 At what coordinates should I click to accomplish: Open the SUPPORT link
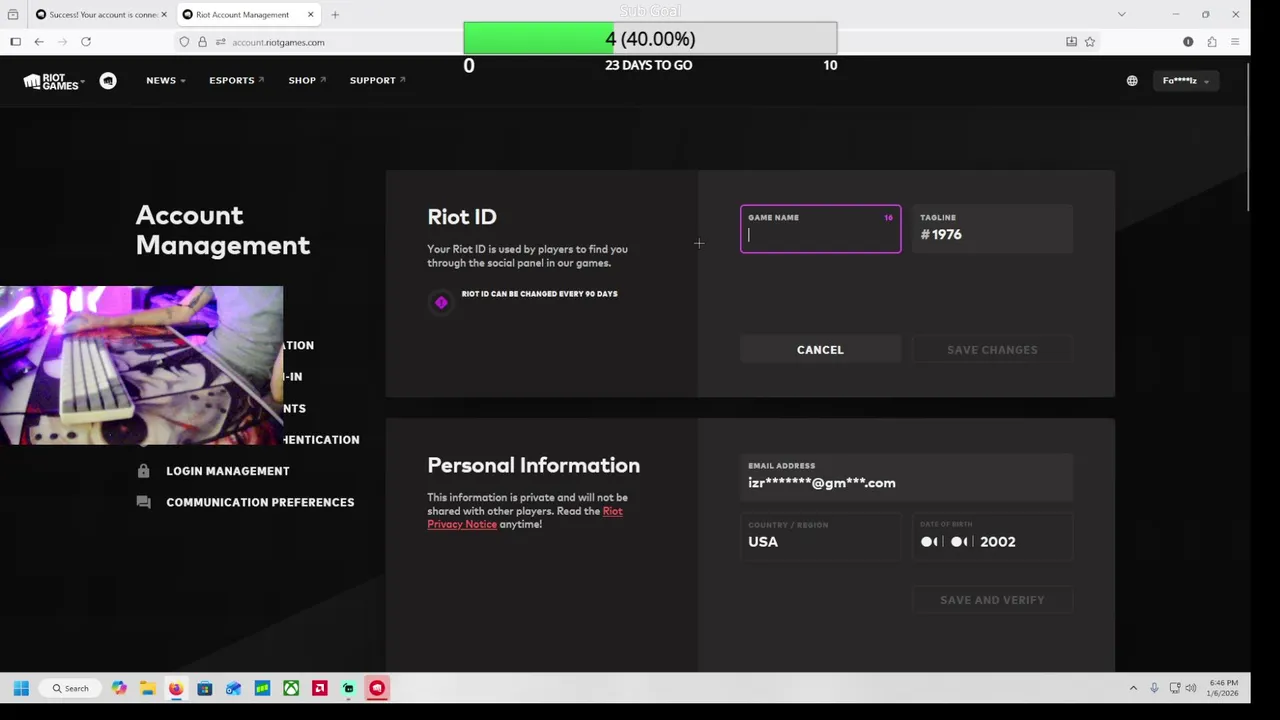pos(377,81)
